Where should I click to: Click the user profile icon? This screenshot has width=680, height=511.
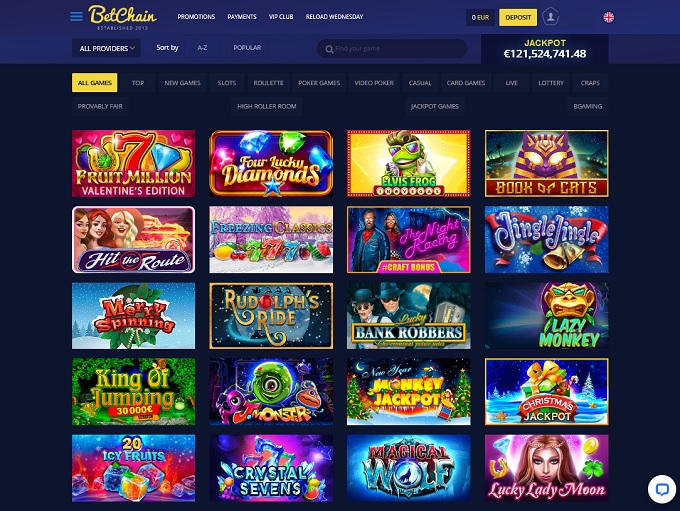[x=550, y=17]
